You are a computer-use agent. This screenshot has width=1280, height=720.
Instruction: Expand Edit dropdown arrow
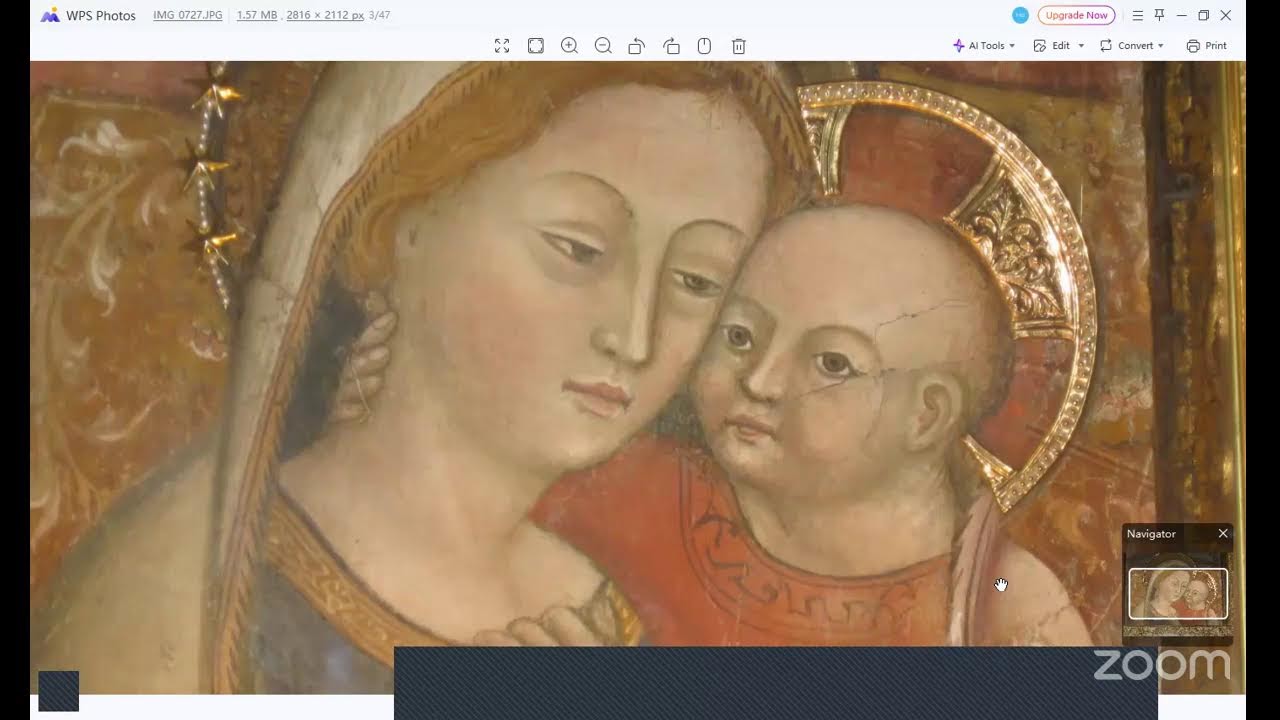[x=1081, y=46]
